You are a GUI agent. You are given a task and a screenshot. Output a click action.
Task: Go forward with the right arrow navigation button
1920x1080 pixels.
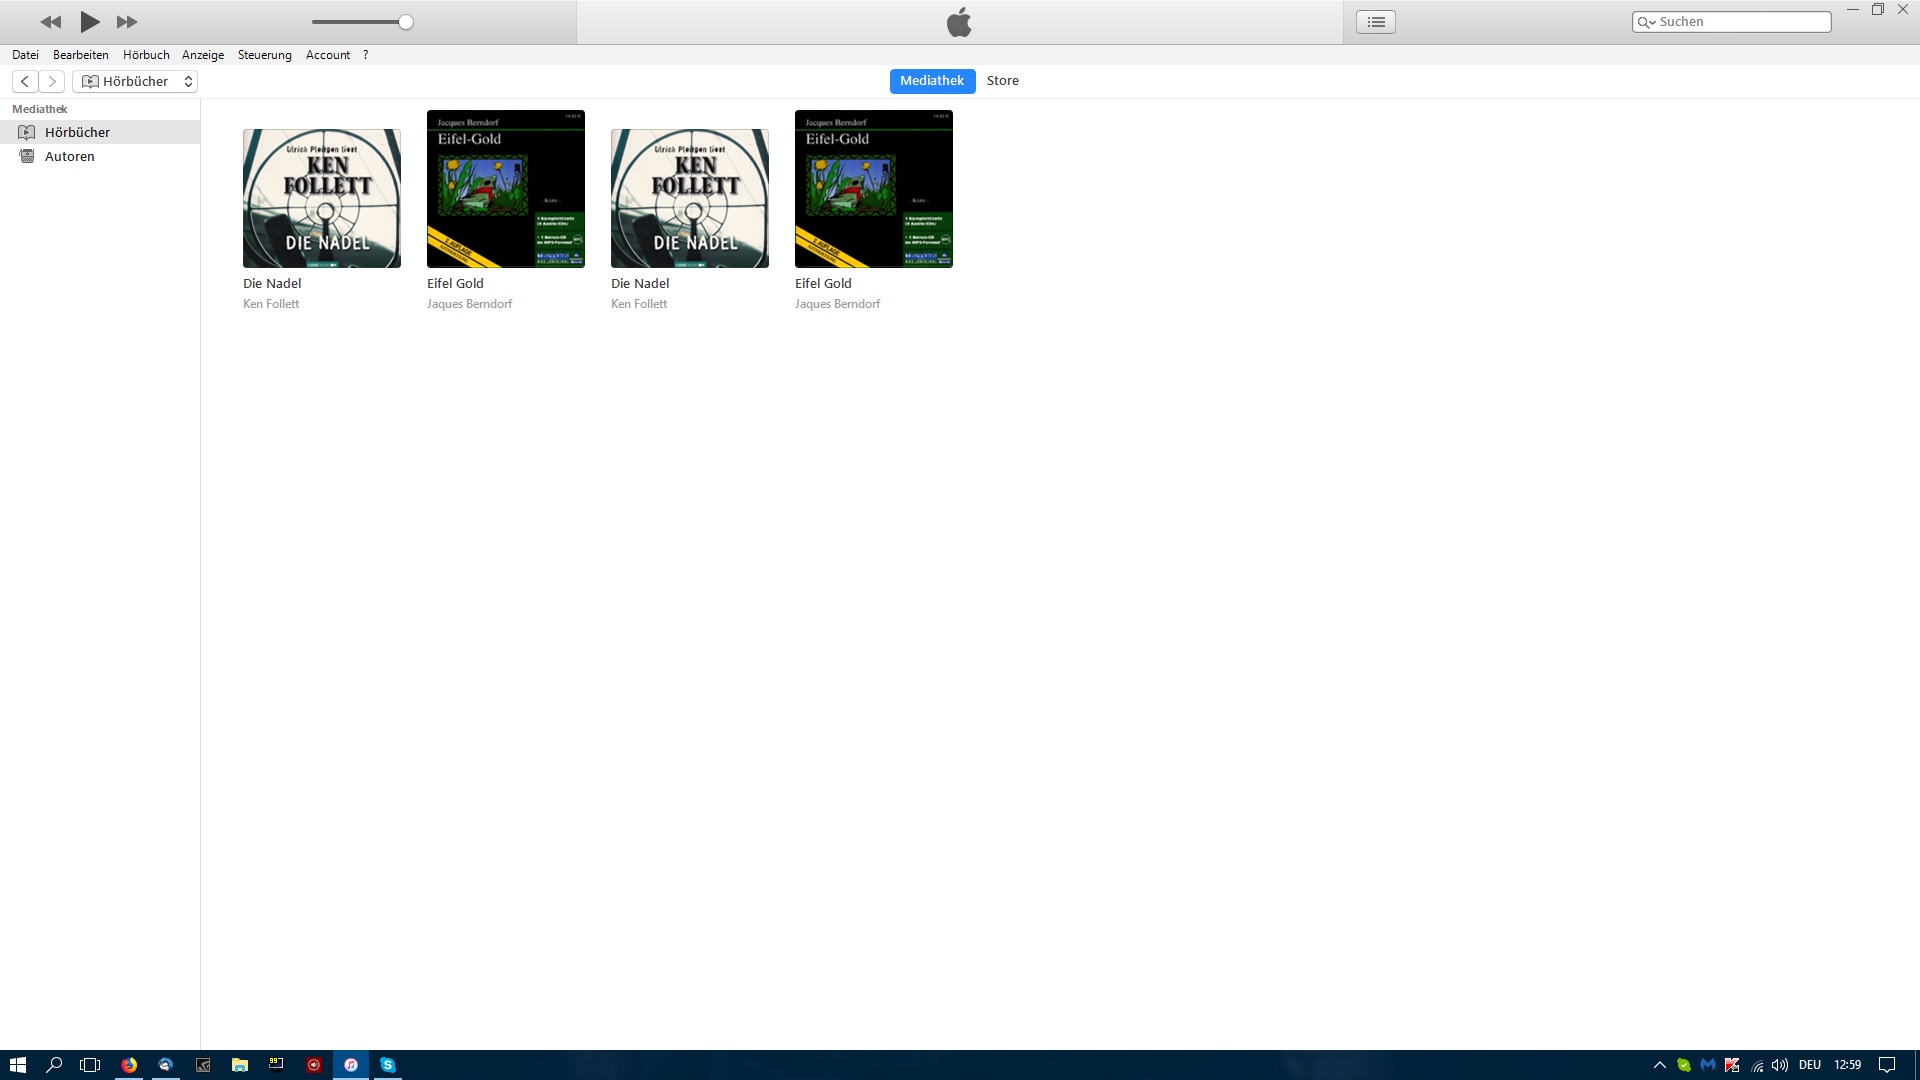(x=52, y=82)
